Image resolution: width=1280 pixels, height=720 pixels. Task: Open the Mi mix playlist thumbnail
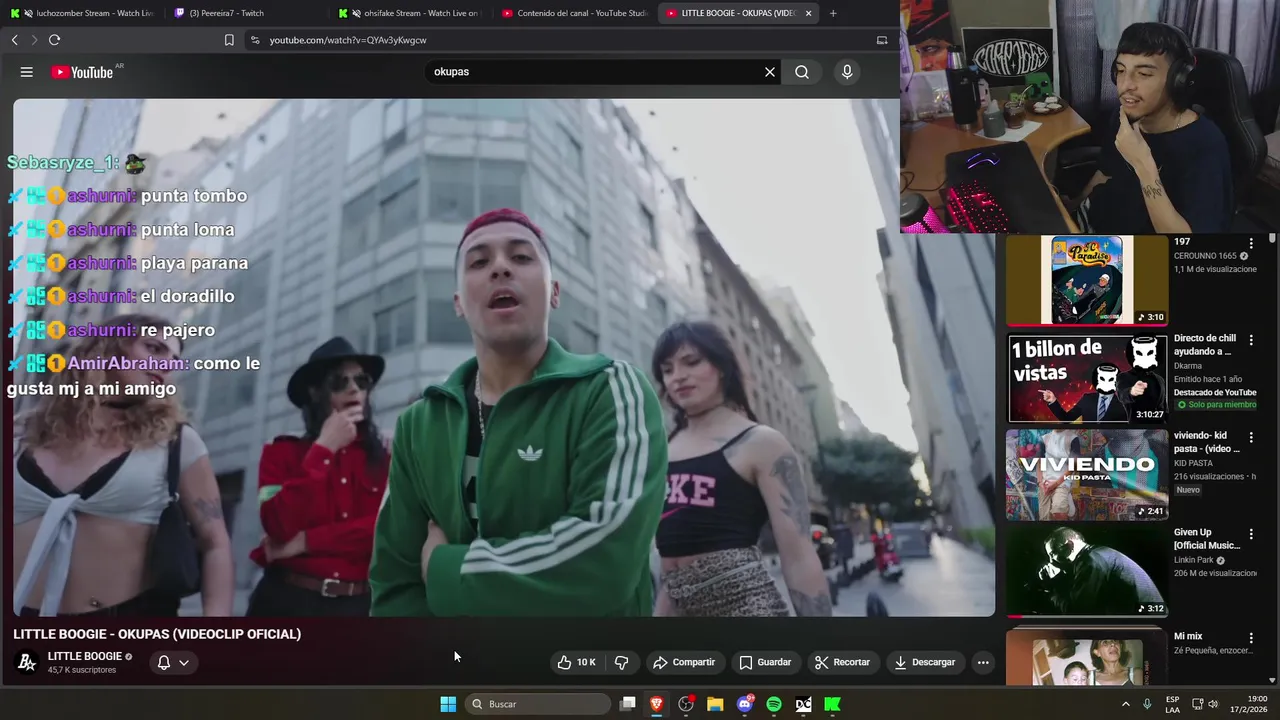coord(1087,658)
